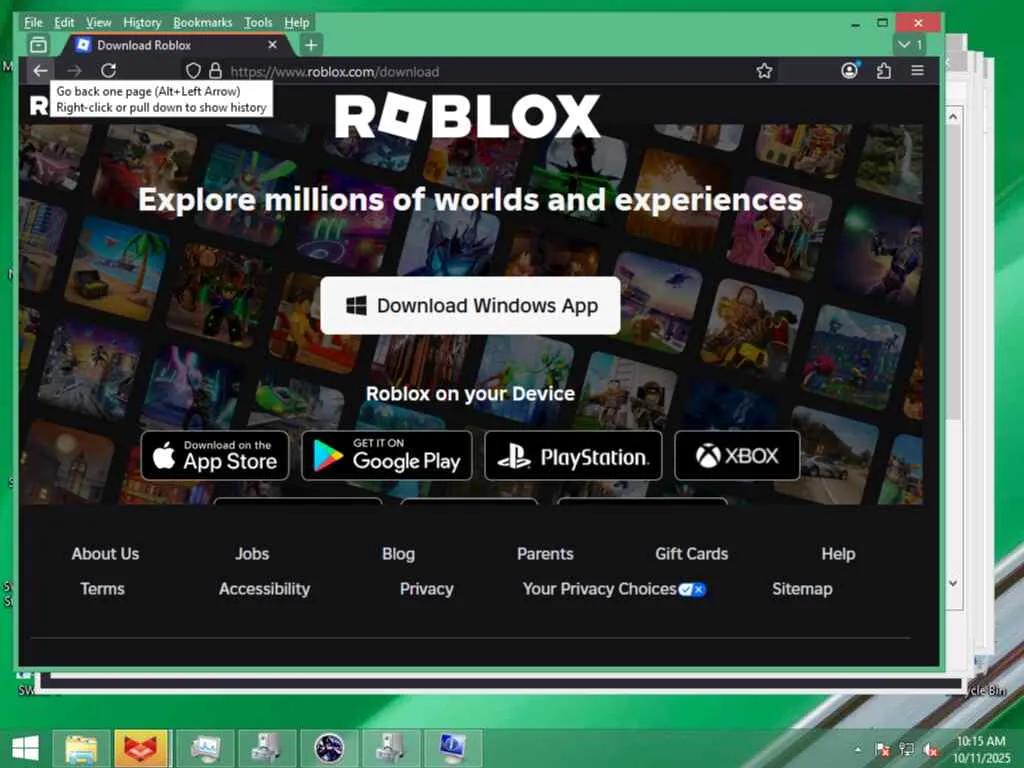Viewport: 1024px width, 768px height.
Task: Open the About Us footer link
Action: [105, 554]
